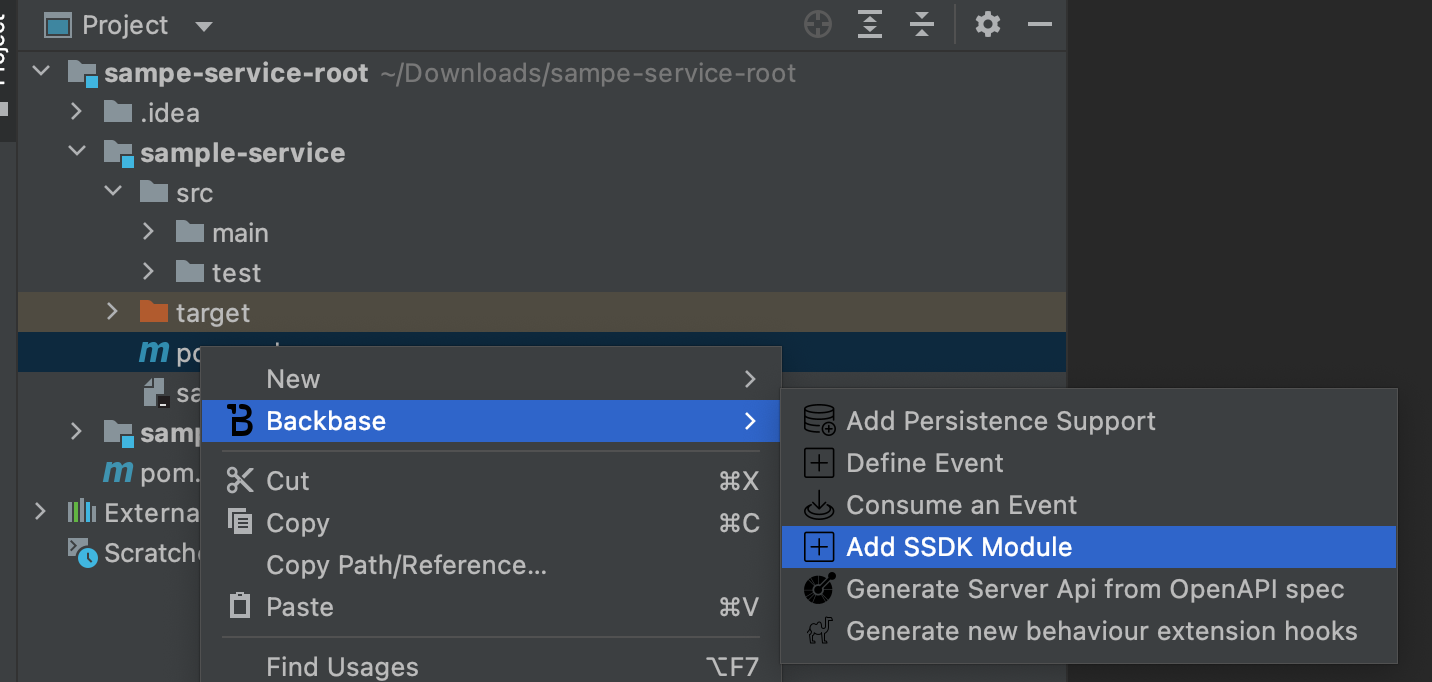1432x682 pixels.
Task: Select Define Event in Backbase submenu
Action: (1089, 463)
